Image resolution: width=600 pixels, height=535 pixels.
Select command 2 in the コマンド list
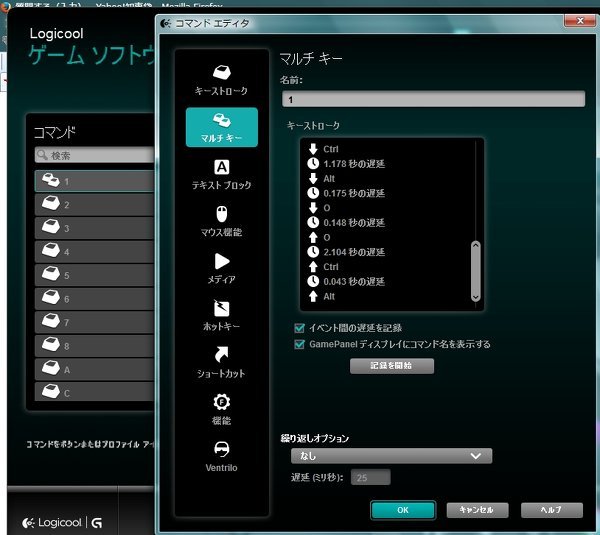point(95,204)
